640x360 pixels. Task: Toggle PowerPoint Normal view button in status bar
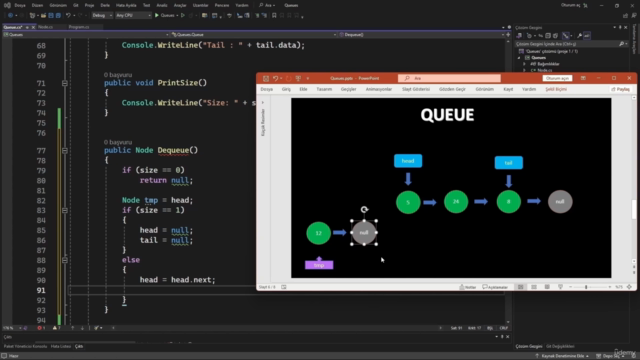pos(520,287)
